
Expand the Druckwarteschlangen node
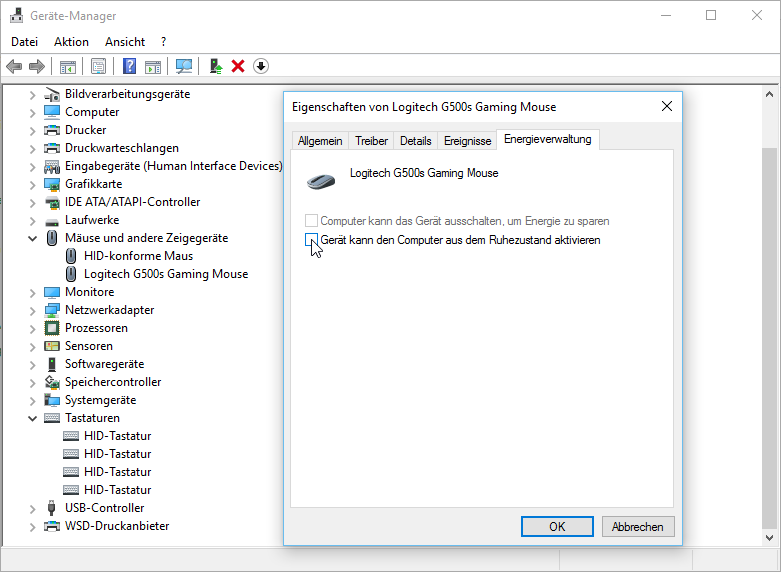32,148
